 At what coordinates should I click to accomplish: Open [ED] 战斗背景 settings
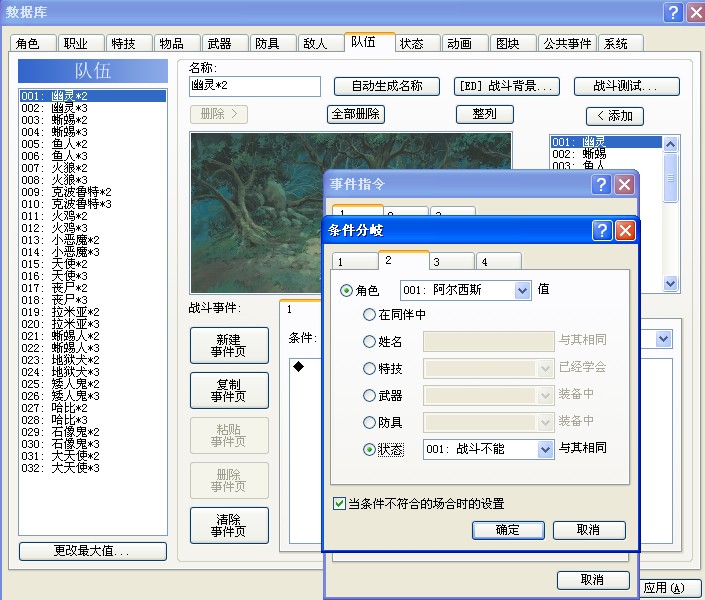[x=507, y=86]
